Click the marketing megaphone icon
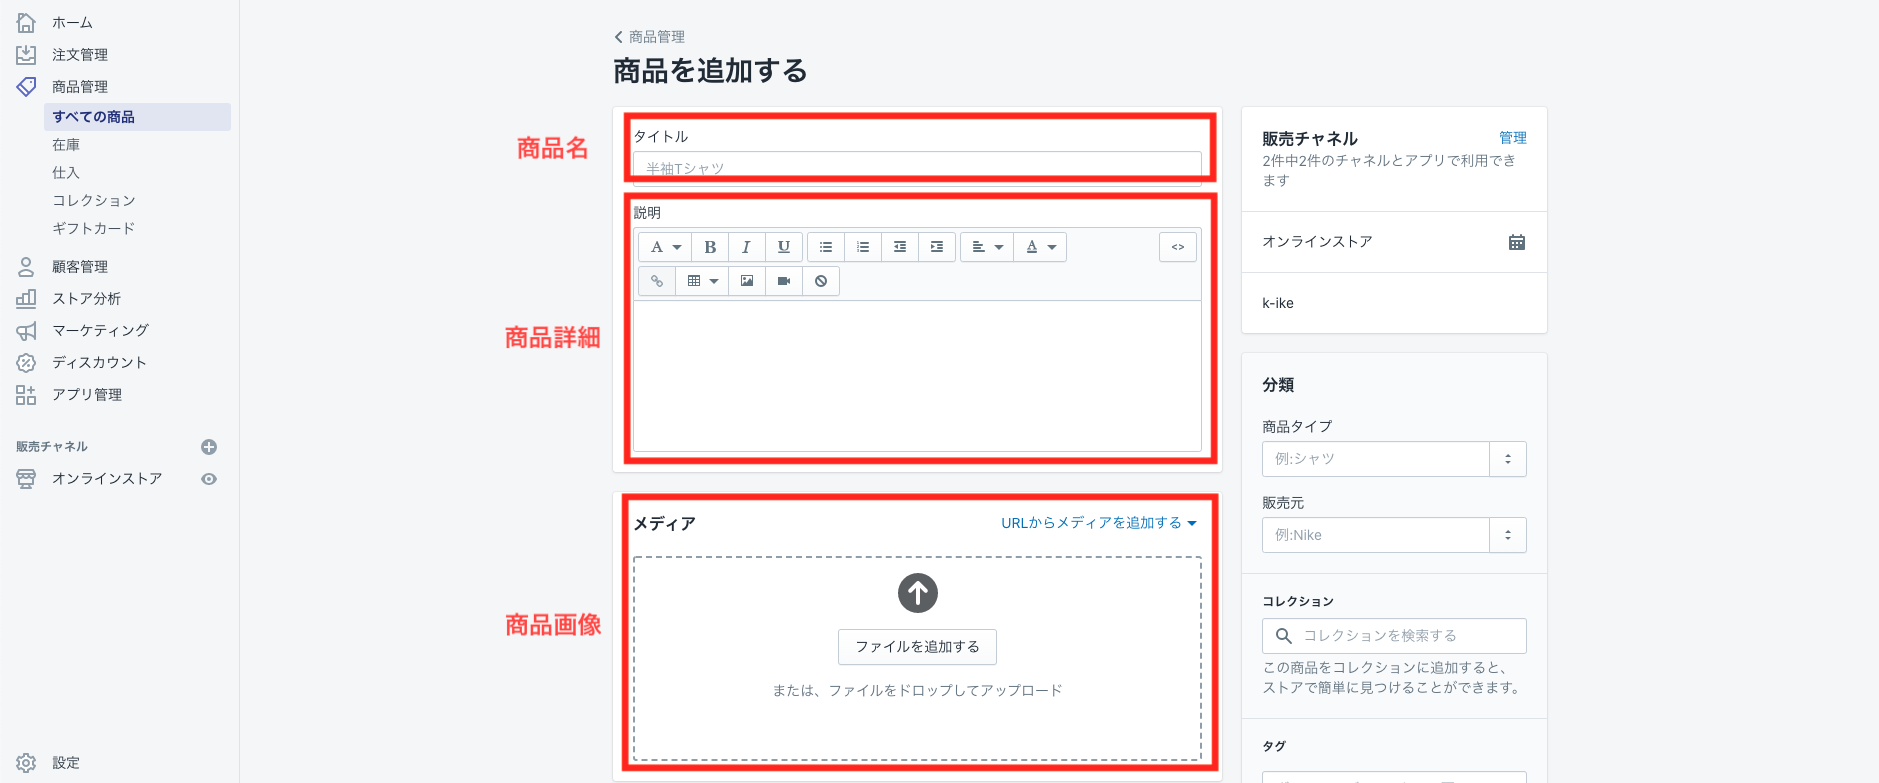This screenshot has width=1879, height=783. click(26, 330)
